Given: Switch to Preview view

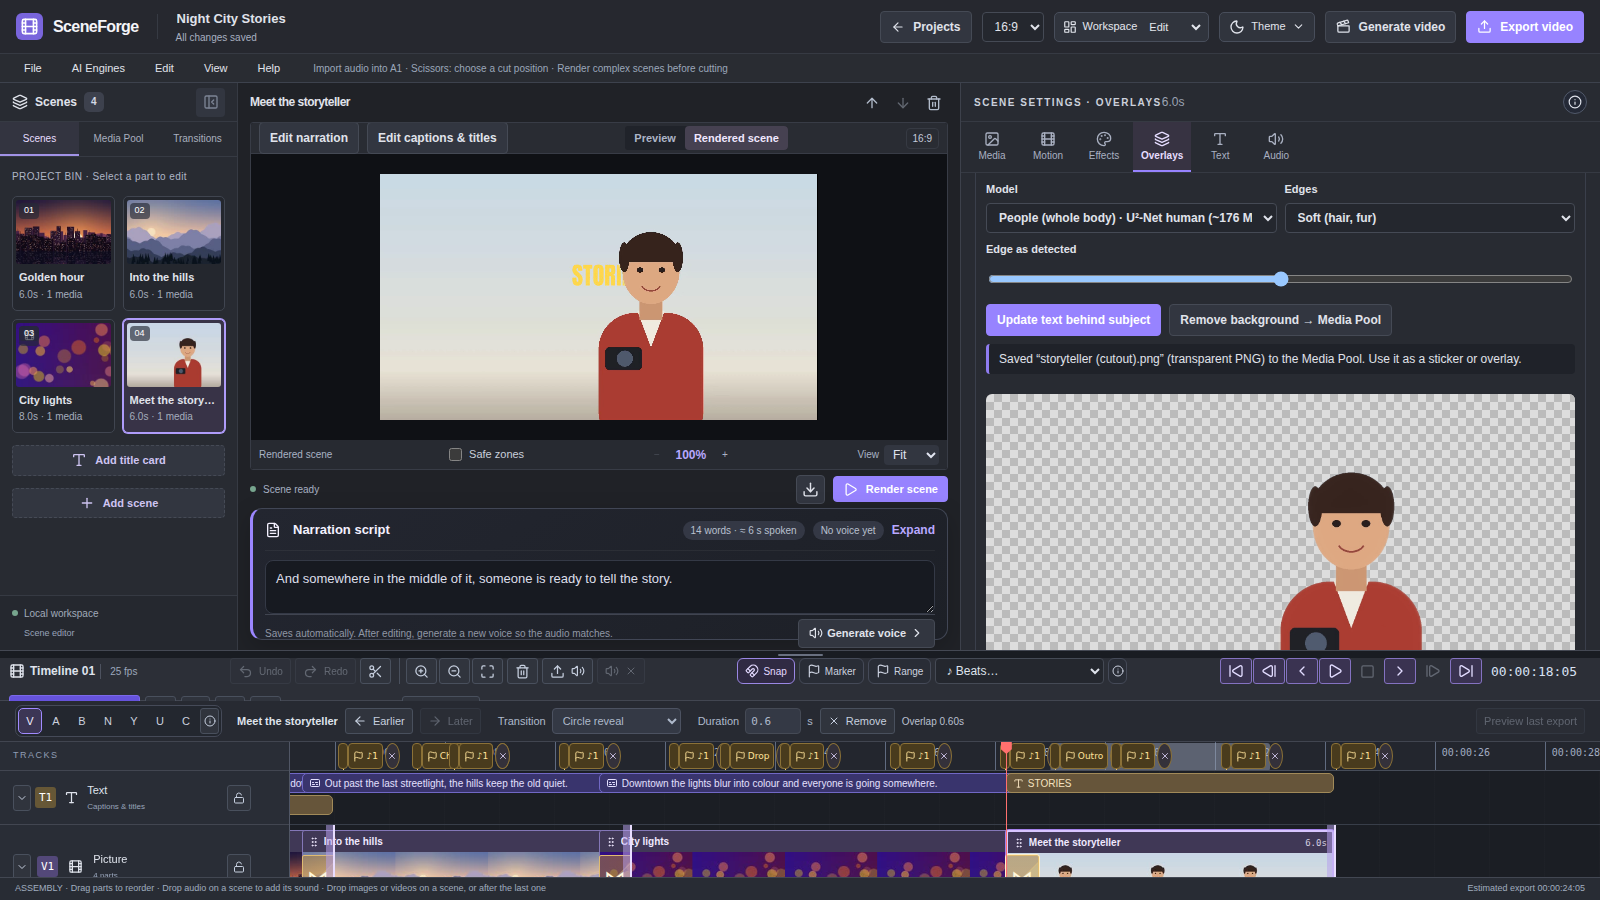Looking at the screenshot, I should [x=655, y=138].
